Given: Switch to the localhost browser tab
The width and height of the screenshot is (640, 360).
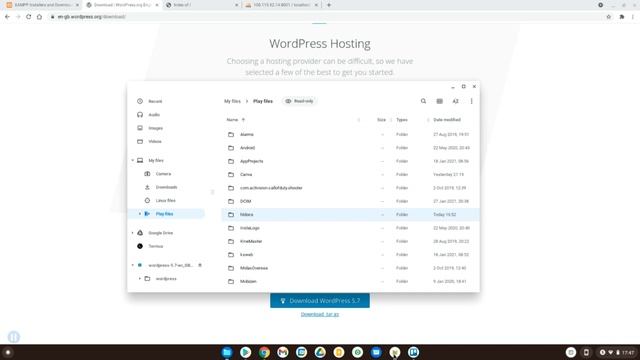Looking at the screenshot, I should pyautogui.click(x=282, y=5).
